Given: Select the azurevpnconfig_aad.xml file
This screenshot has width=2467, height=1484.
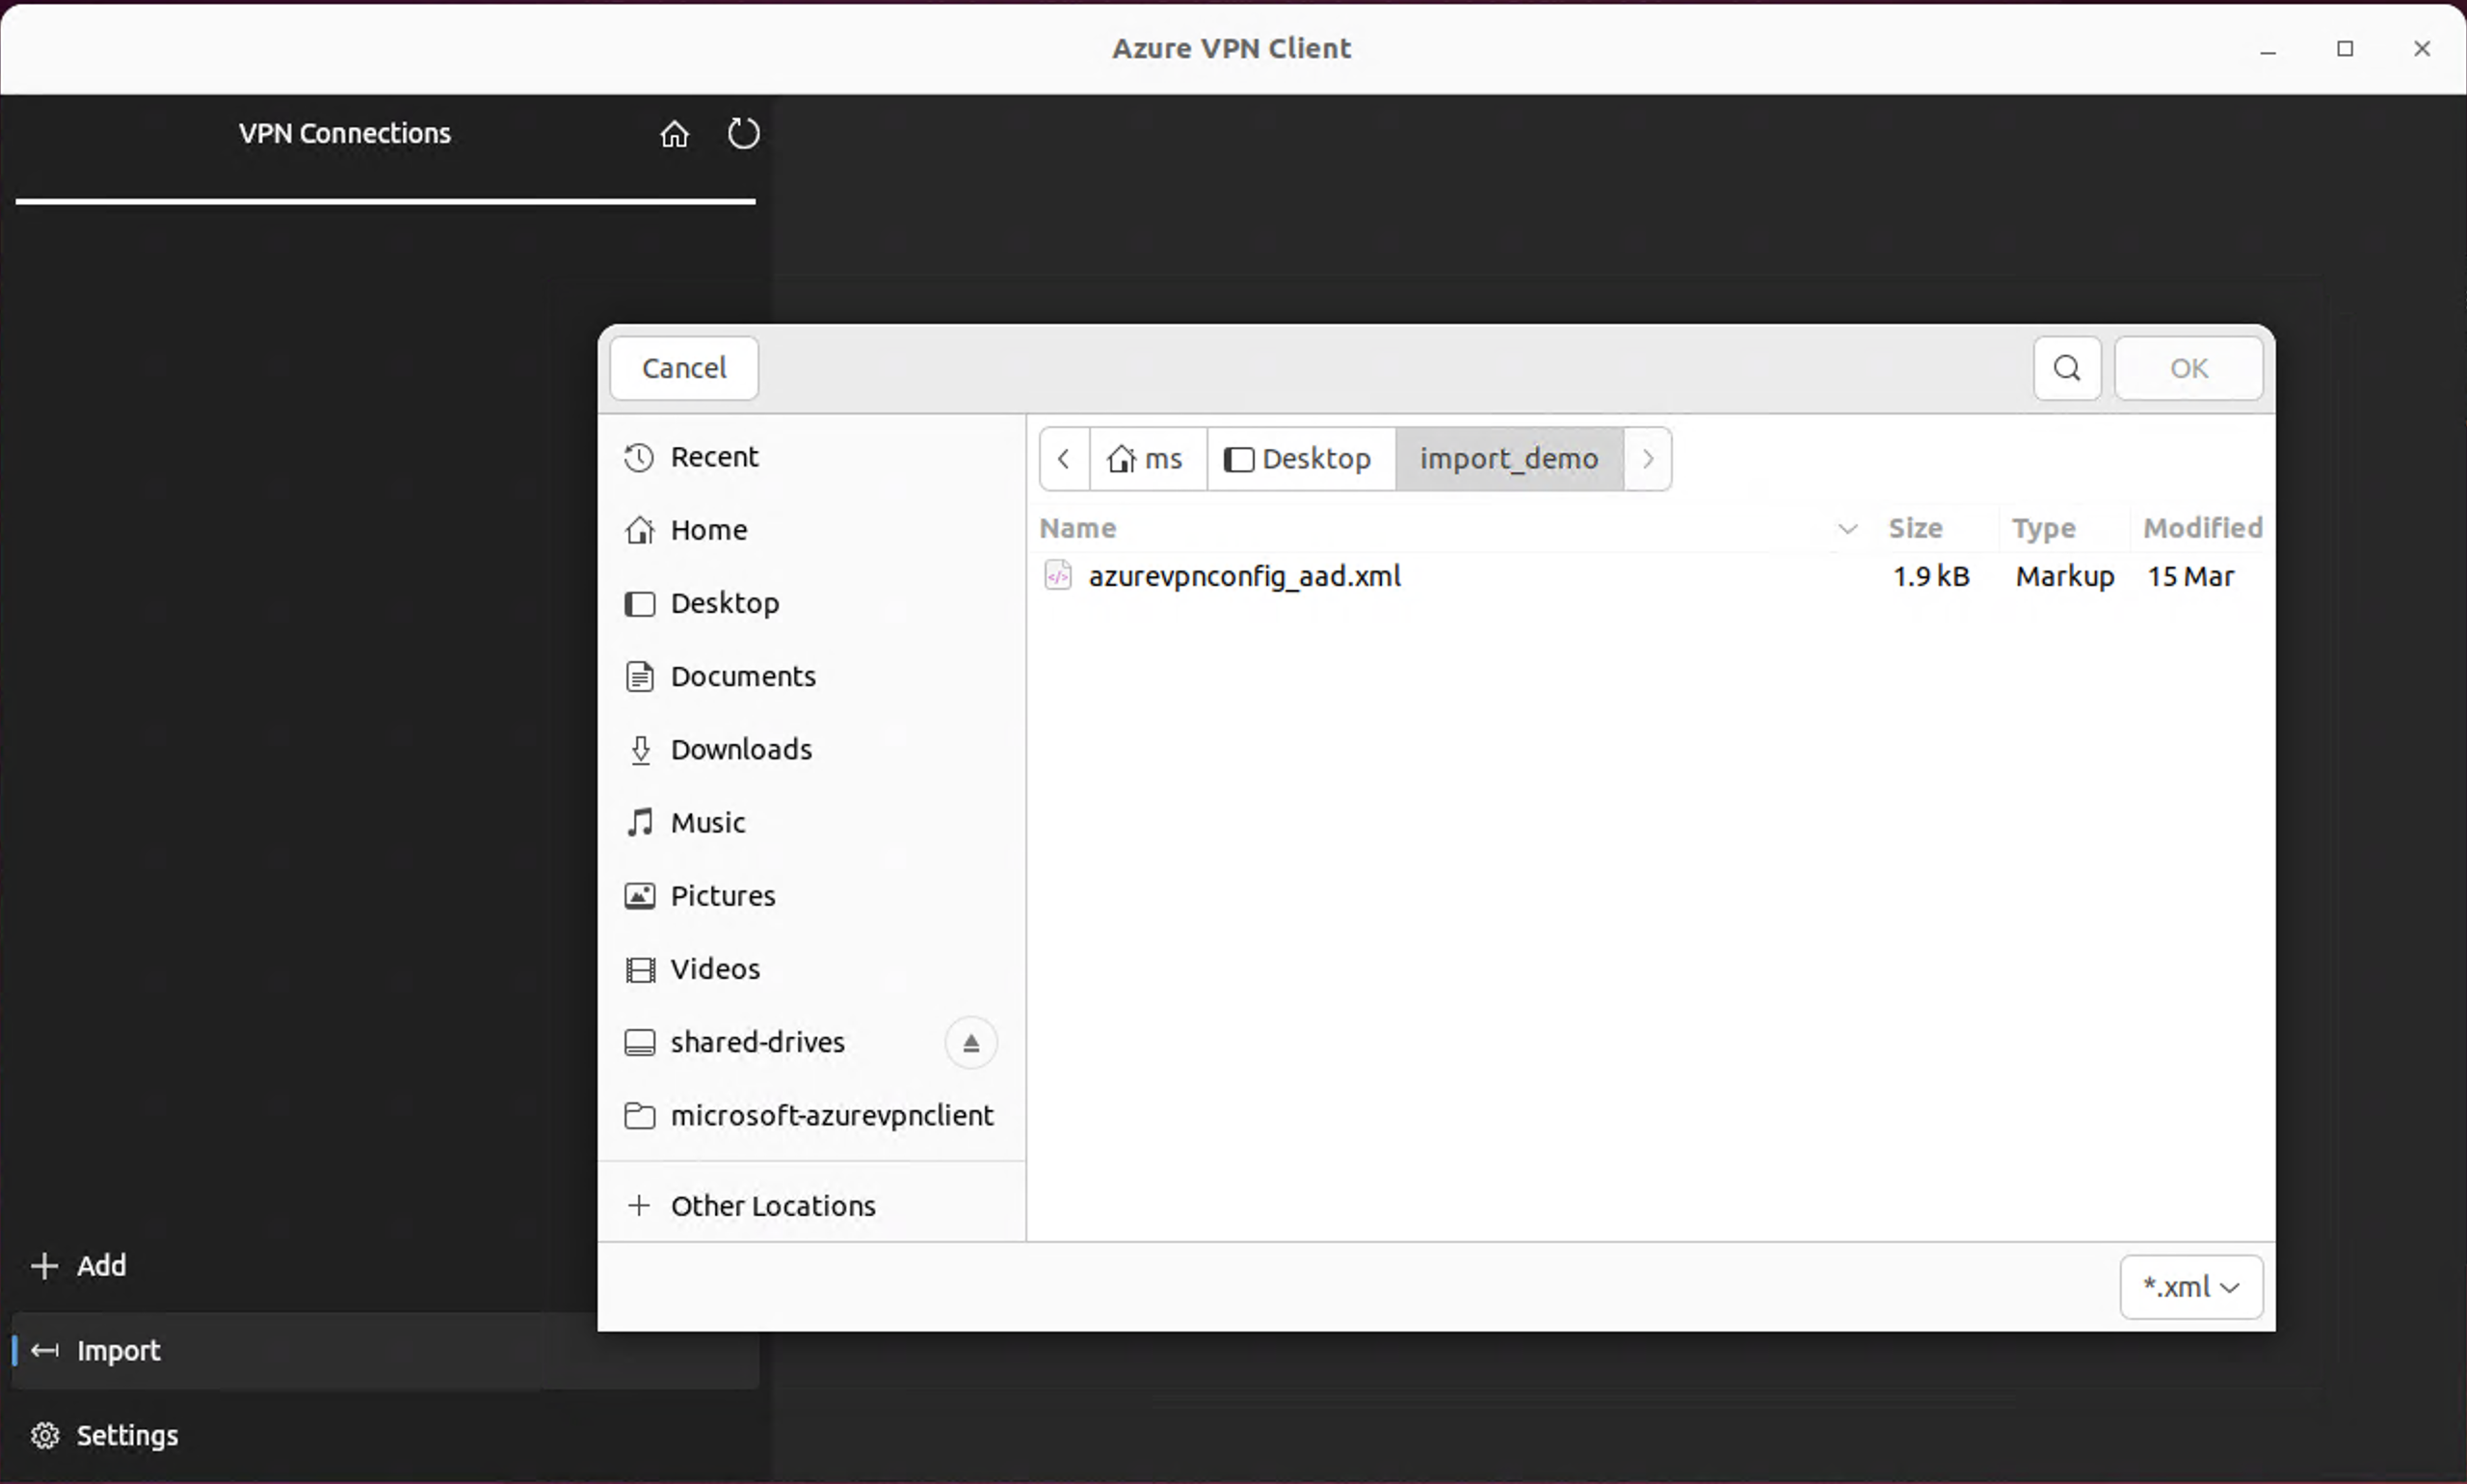Looking at the screenshot, I should point(1244,576).
